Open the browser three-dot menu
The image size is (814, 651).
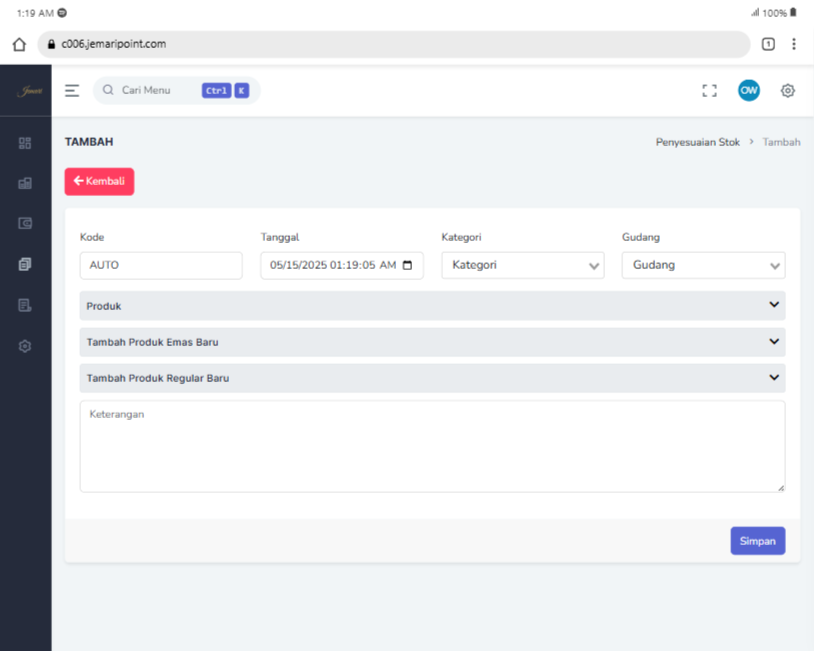794,44
